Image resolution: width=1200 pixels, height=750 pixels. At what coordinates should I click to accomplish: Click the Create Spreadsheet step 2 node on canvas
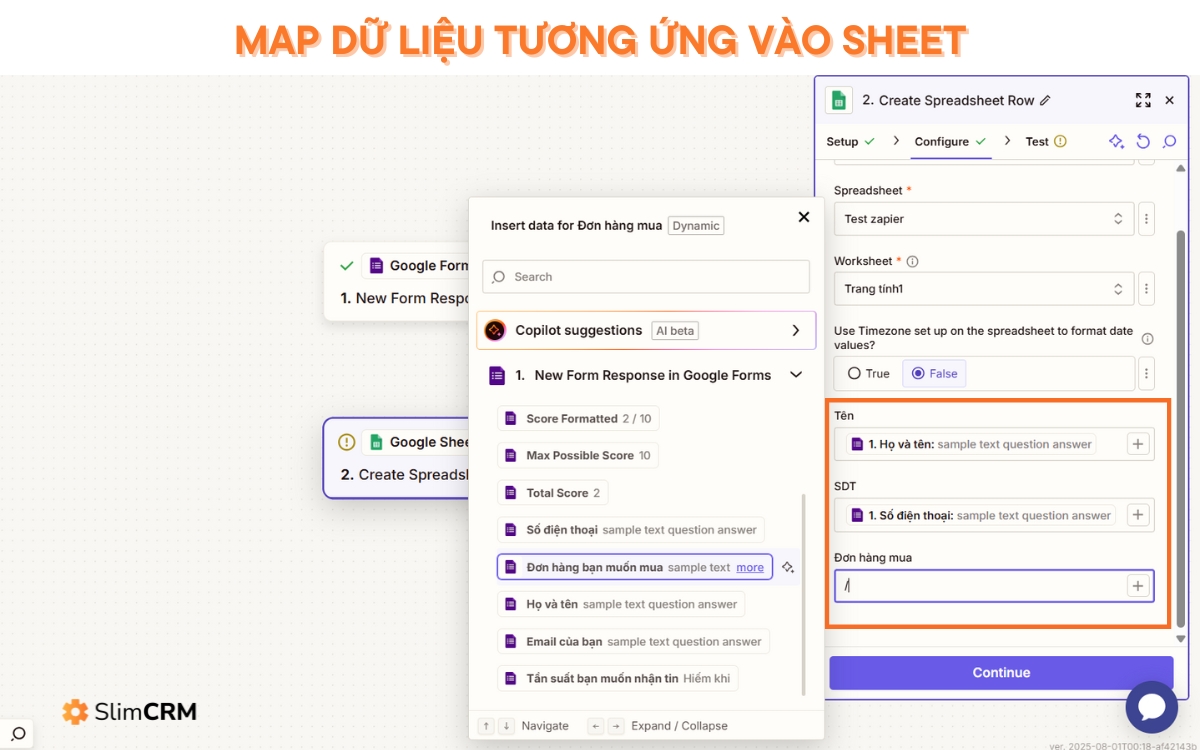[x=396, y=458]
